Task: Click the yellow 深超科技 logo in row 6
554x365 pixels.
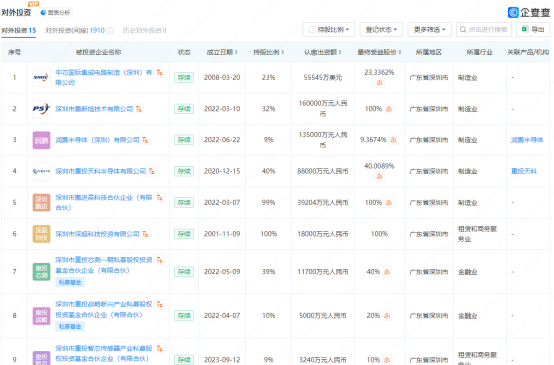Action: (41, 234)
